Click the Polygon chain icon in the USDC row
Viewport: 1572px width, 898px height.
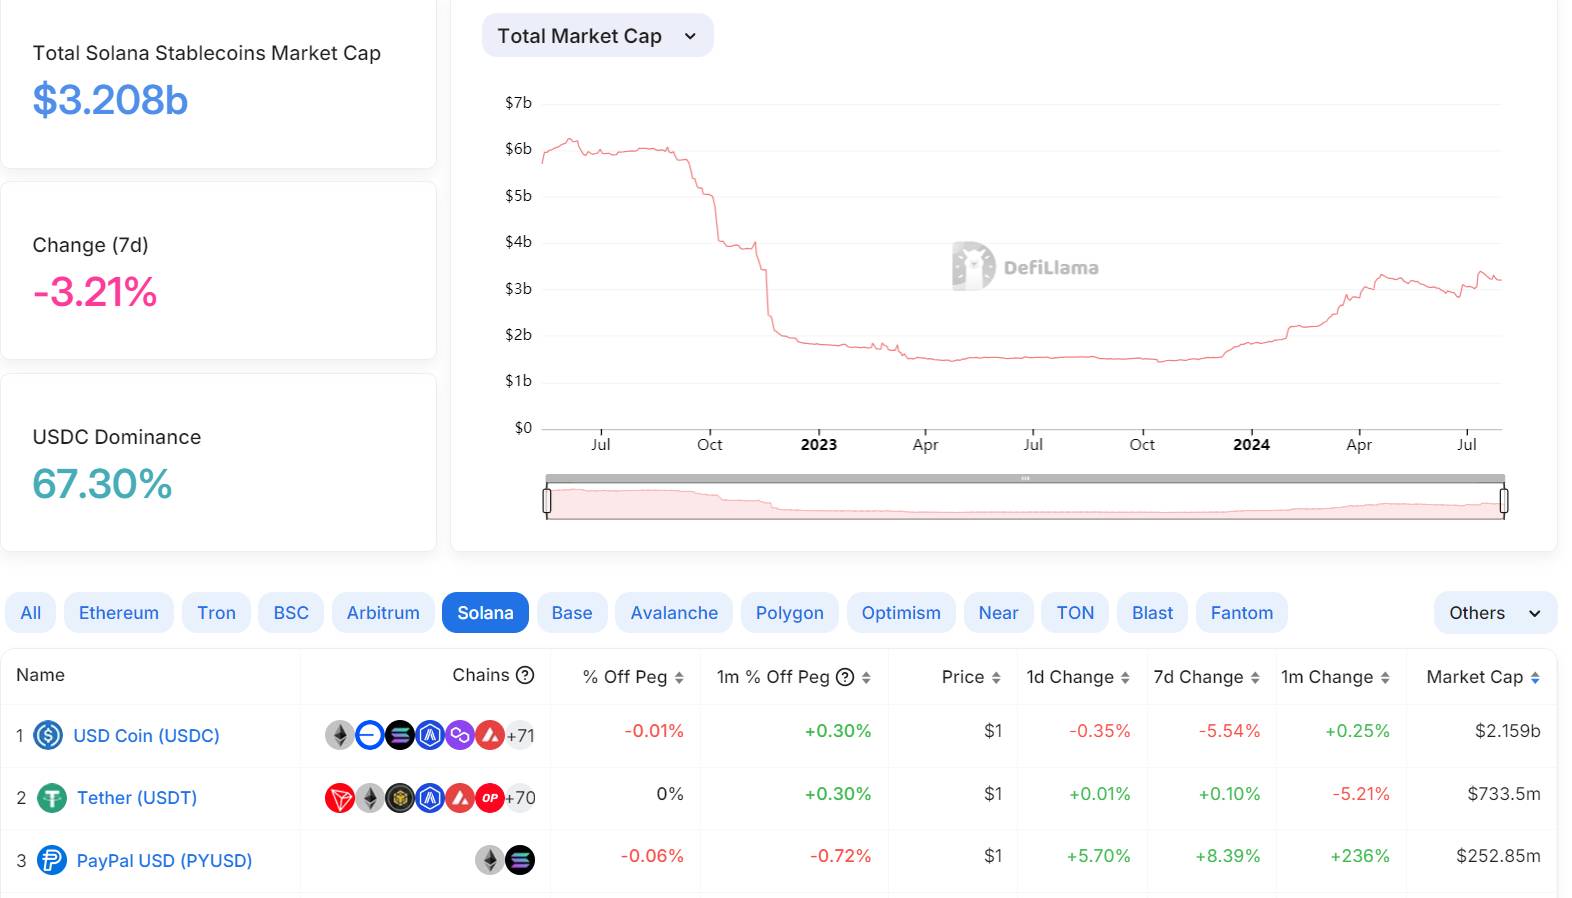click(460, 736)
